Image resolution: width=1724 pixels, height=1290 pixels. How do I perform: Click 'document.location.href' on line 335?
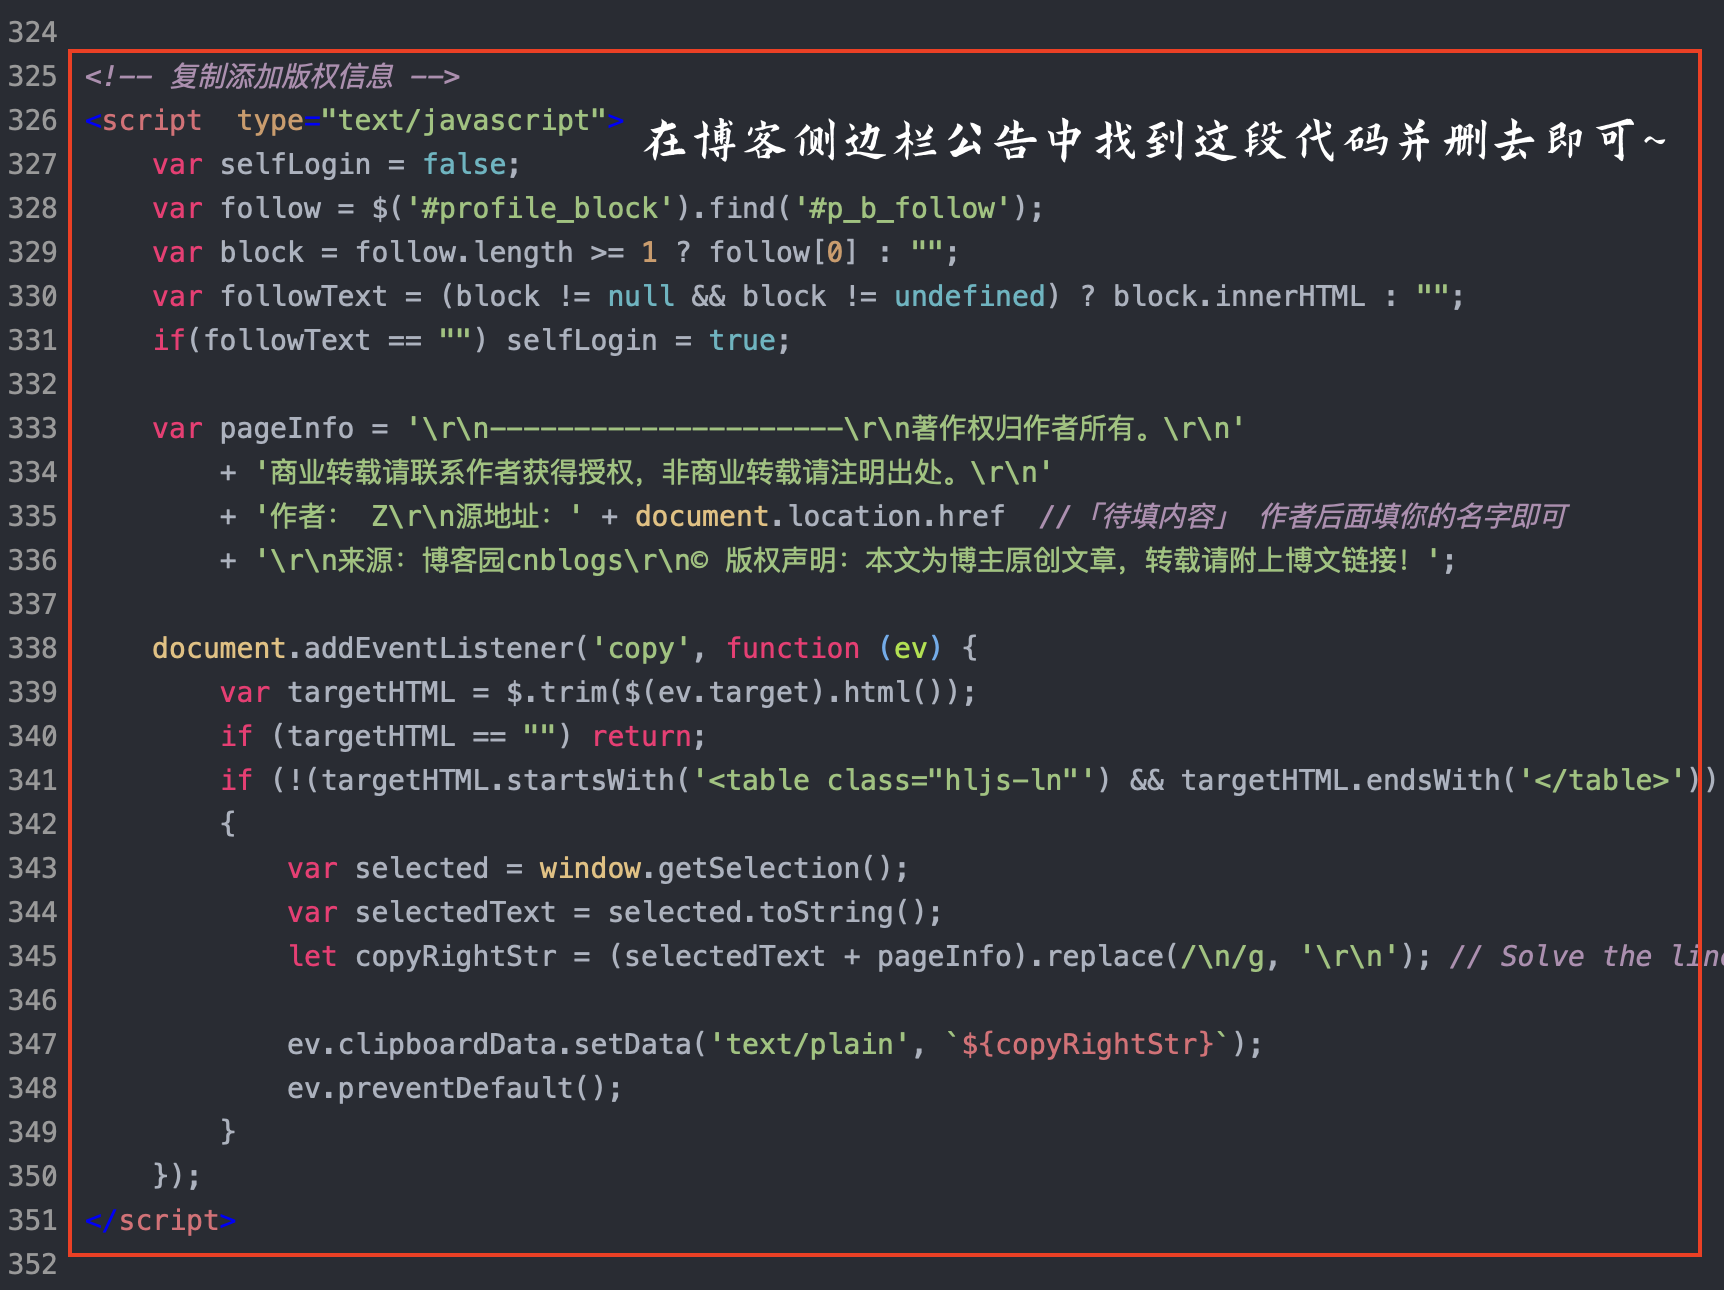[x=819, y=516]
